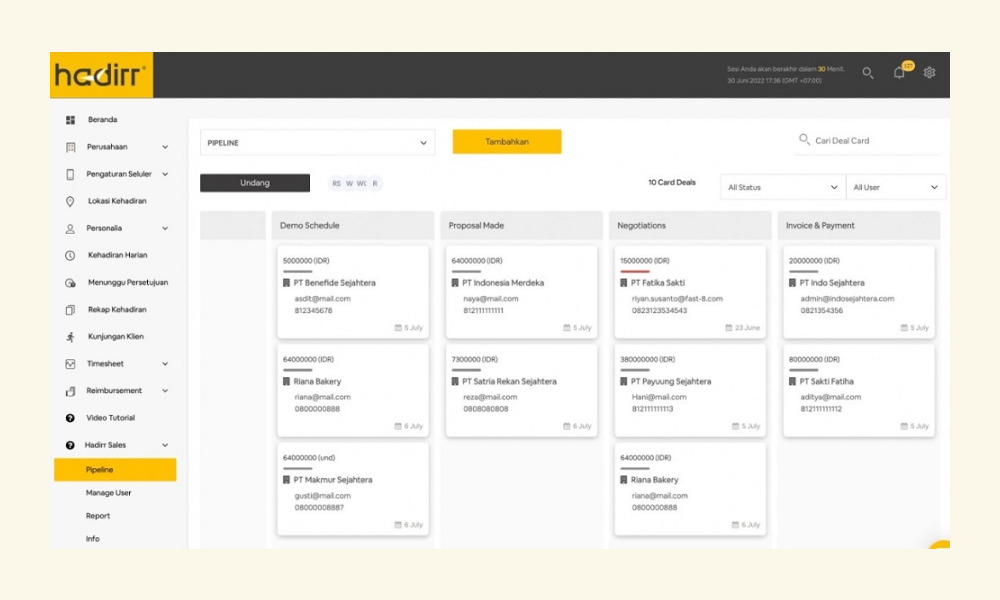Screen dimensions: 1000x600
Task: Open the All User dropdown
Action: [x=895, y=187]
